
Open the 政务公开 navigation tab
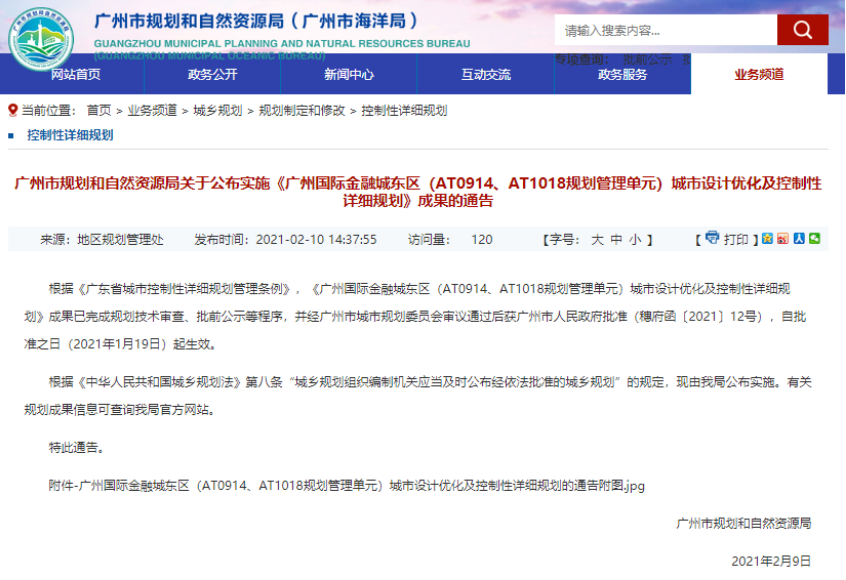[212, 74]
